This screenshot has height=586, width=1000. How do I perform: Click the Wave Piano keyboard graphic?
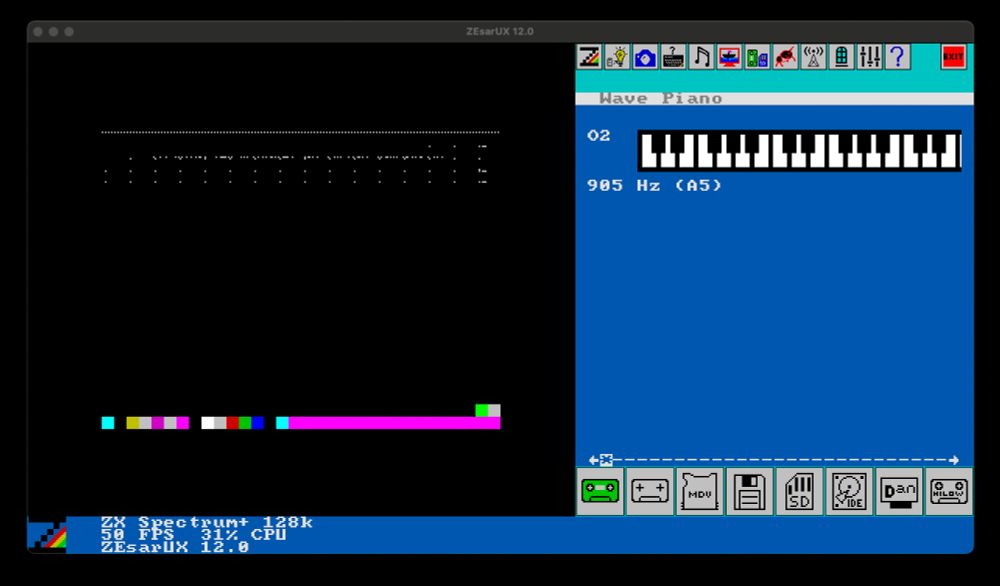click(799, 150)
